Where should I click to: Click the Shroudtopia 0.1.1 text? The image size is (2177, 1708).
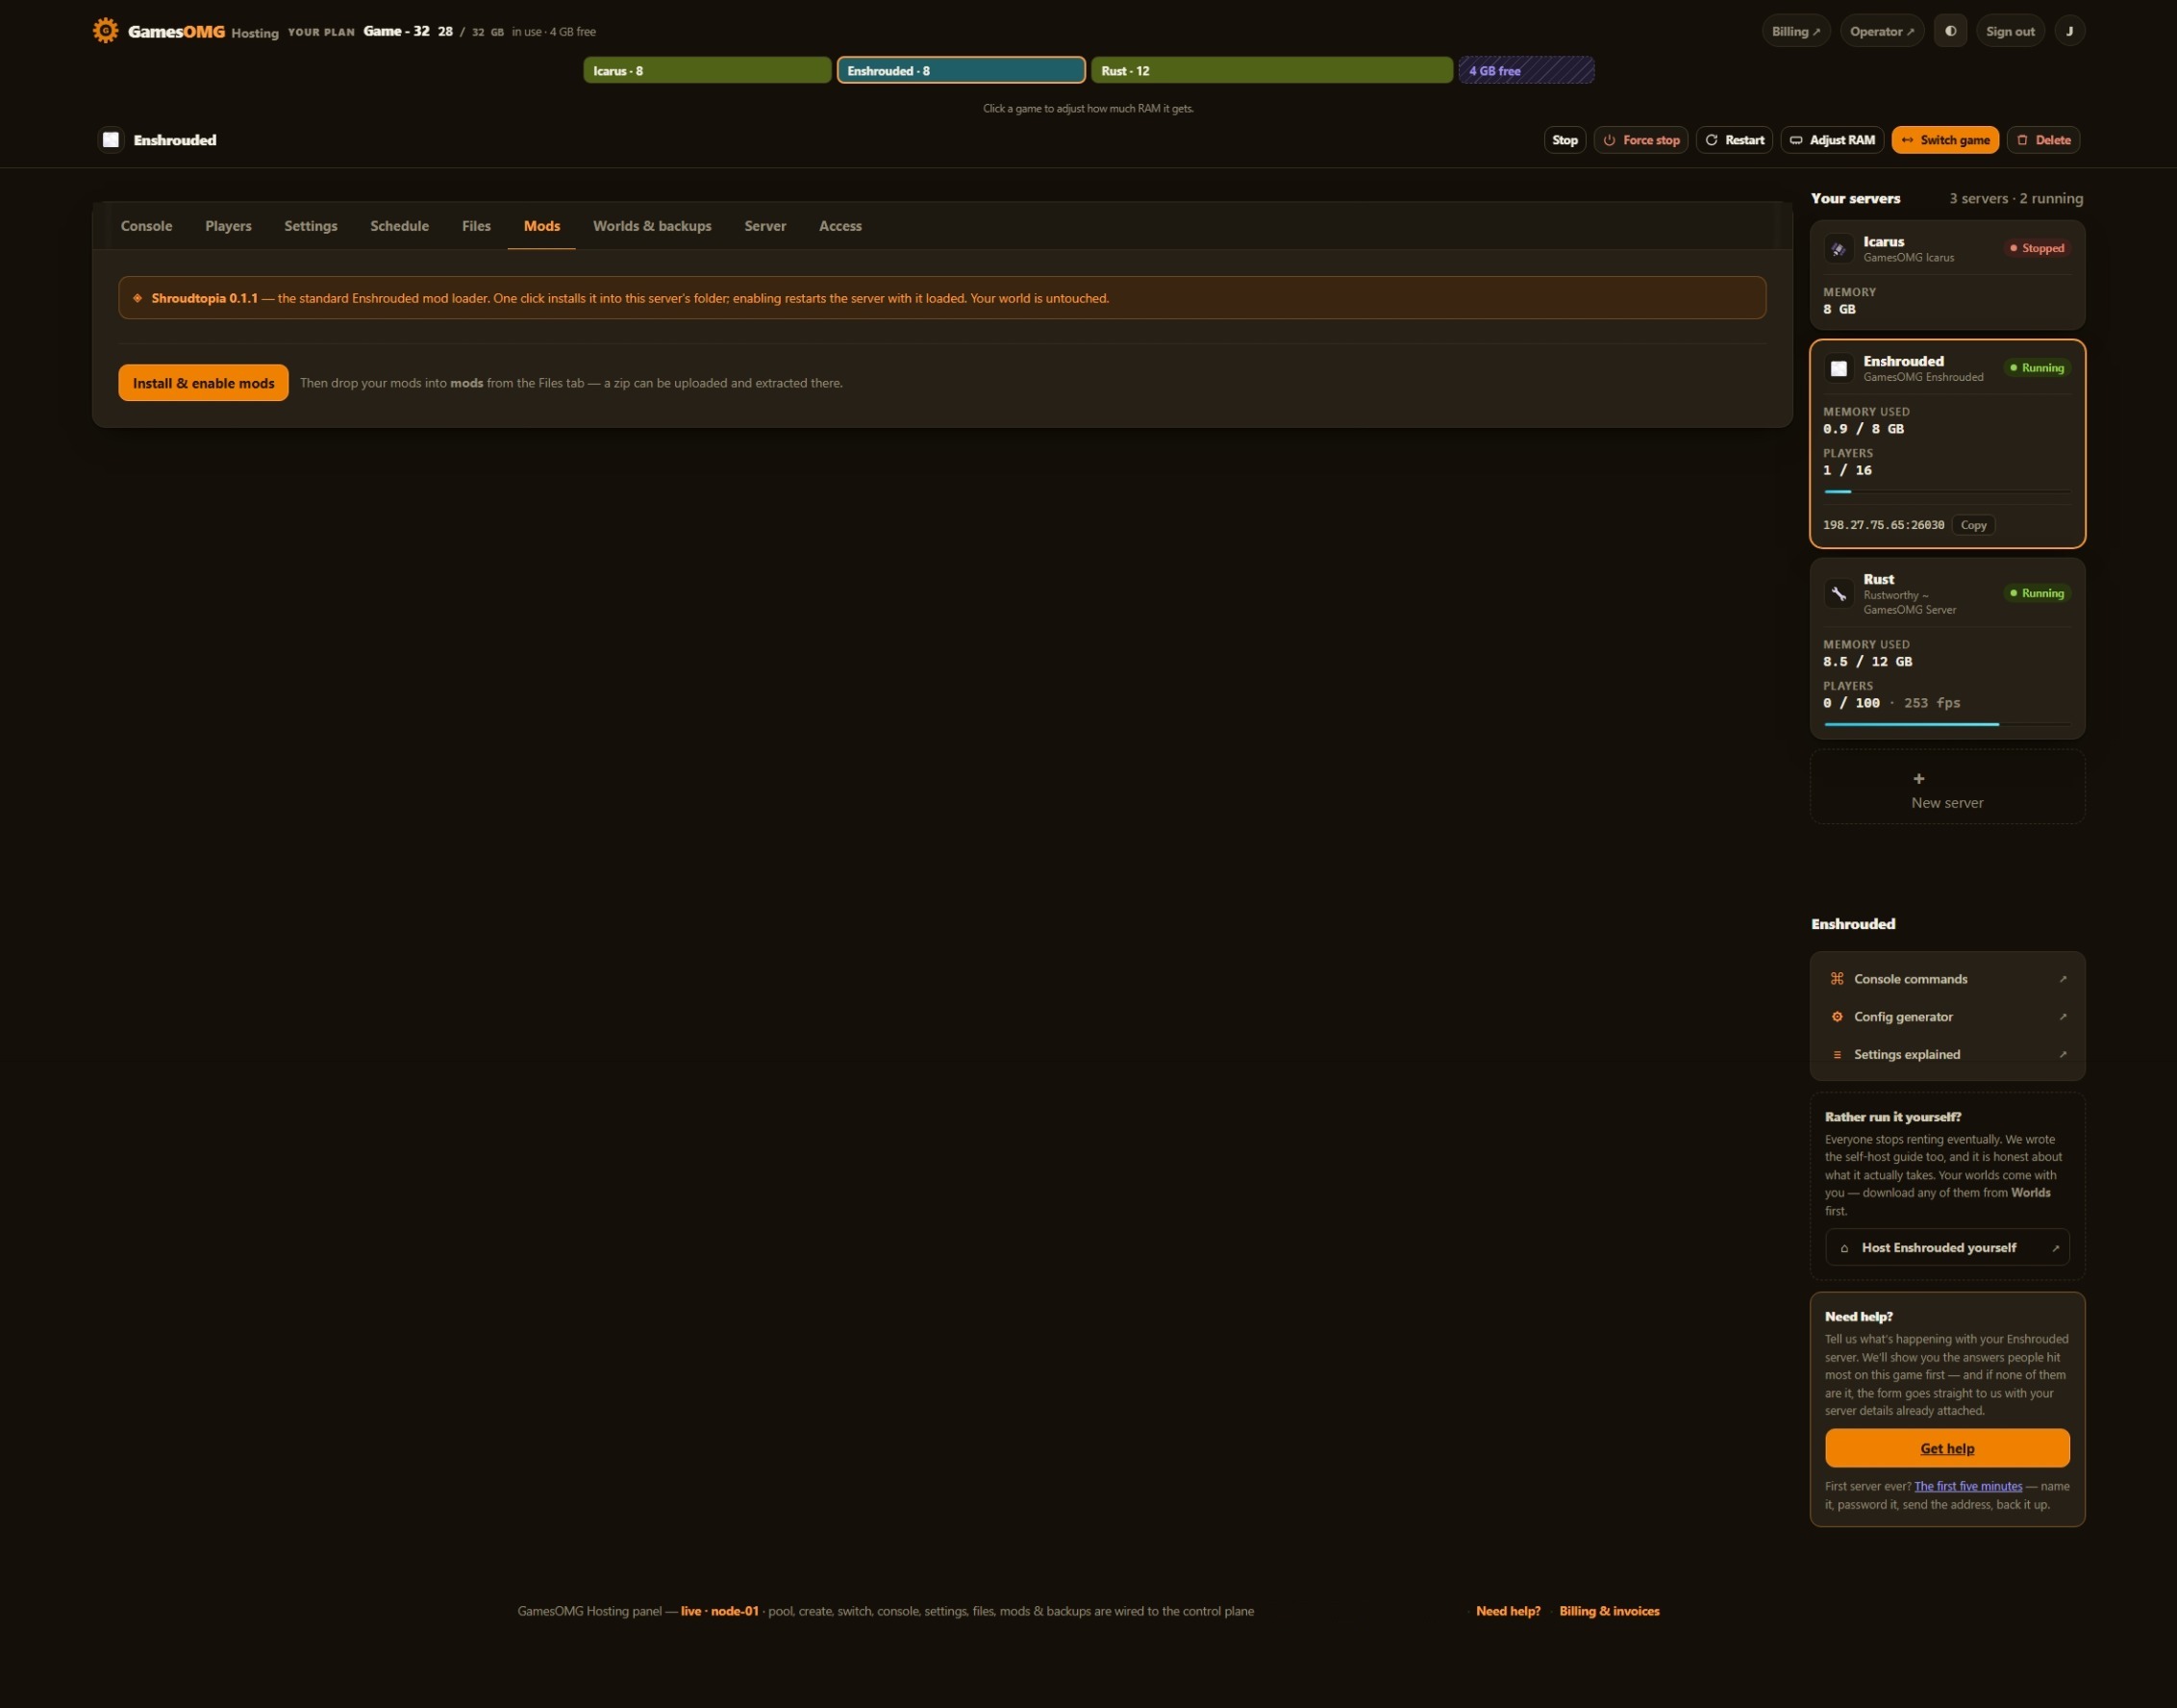pyautogui.click(x=204, y=298)
